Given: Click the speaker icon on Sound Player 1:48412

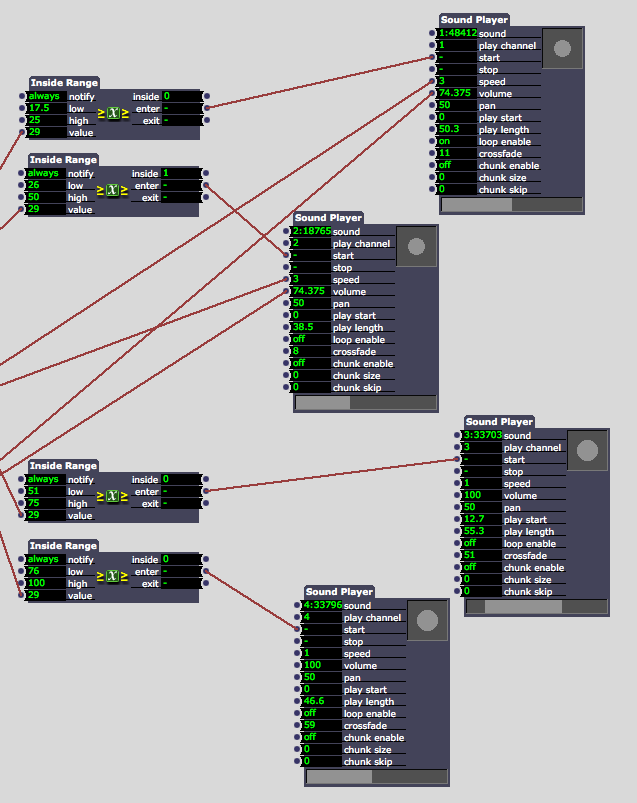Looking at the screenshot, I should [x=562, y=48].
